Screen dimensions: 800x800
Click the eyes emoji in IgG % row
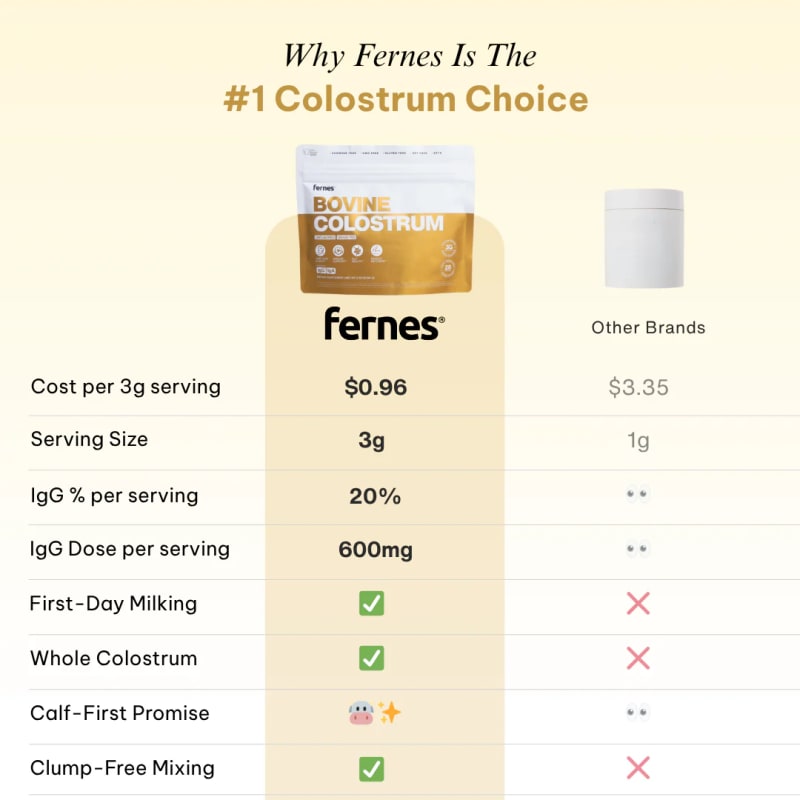(x=638, y=495)
